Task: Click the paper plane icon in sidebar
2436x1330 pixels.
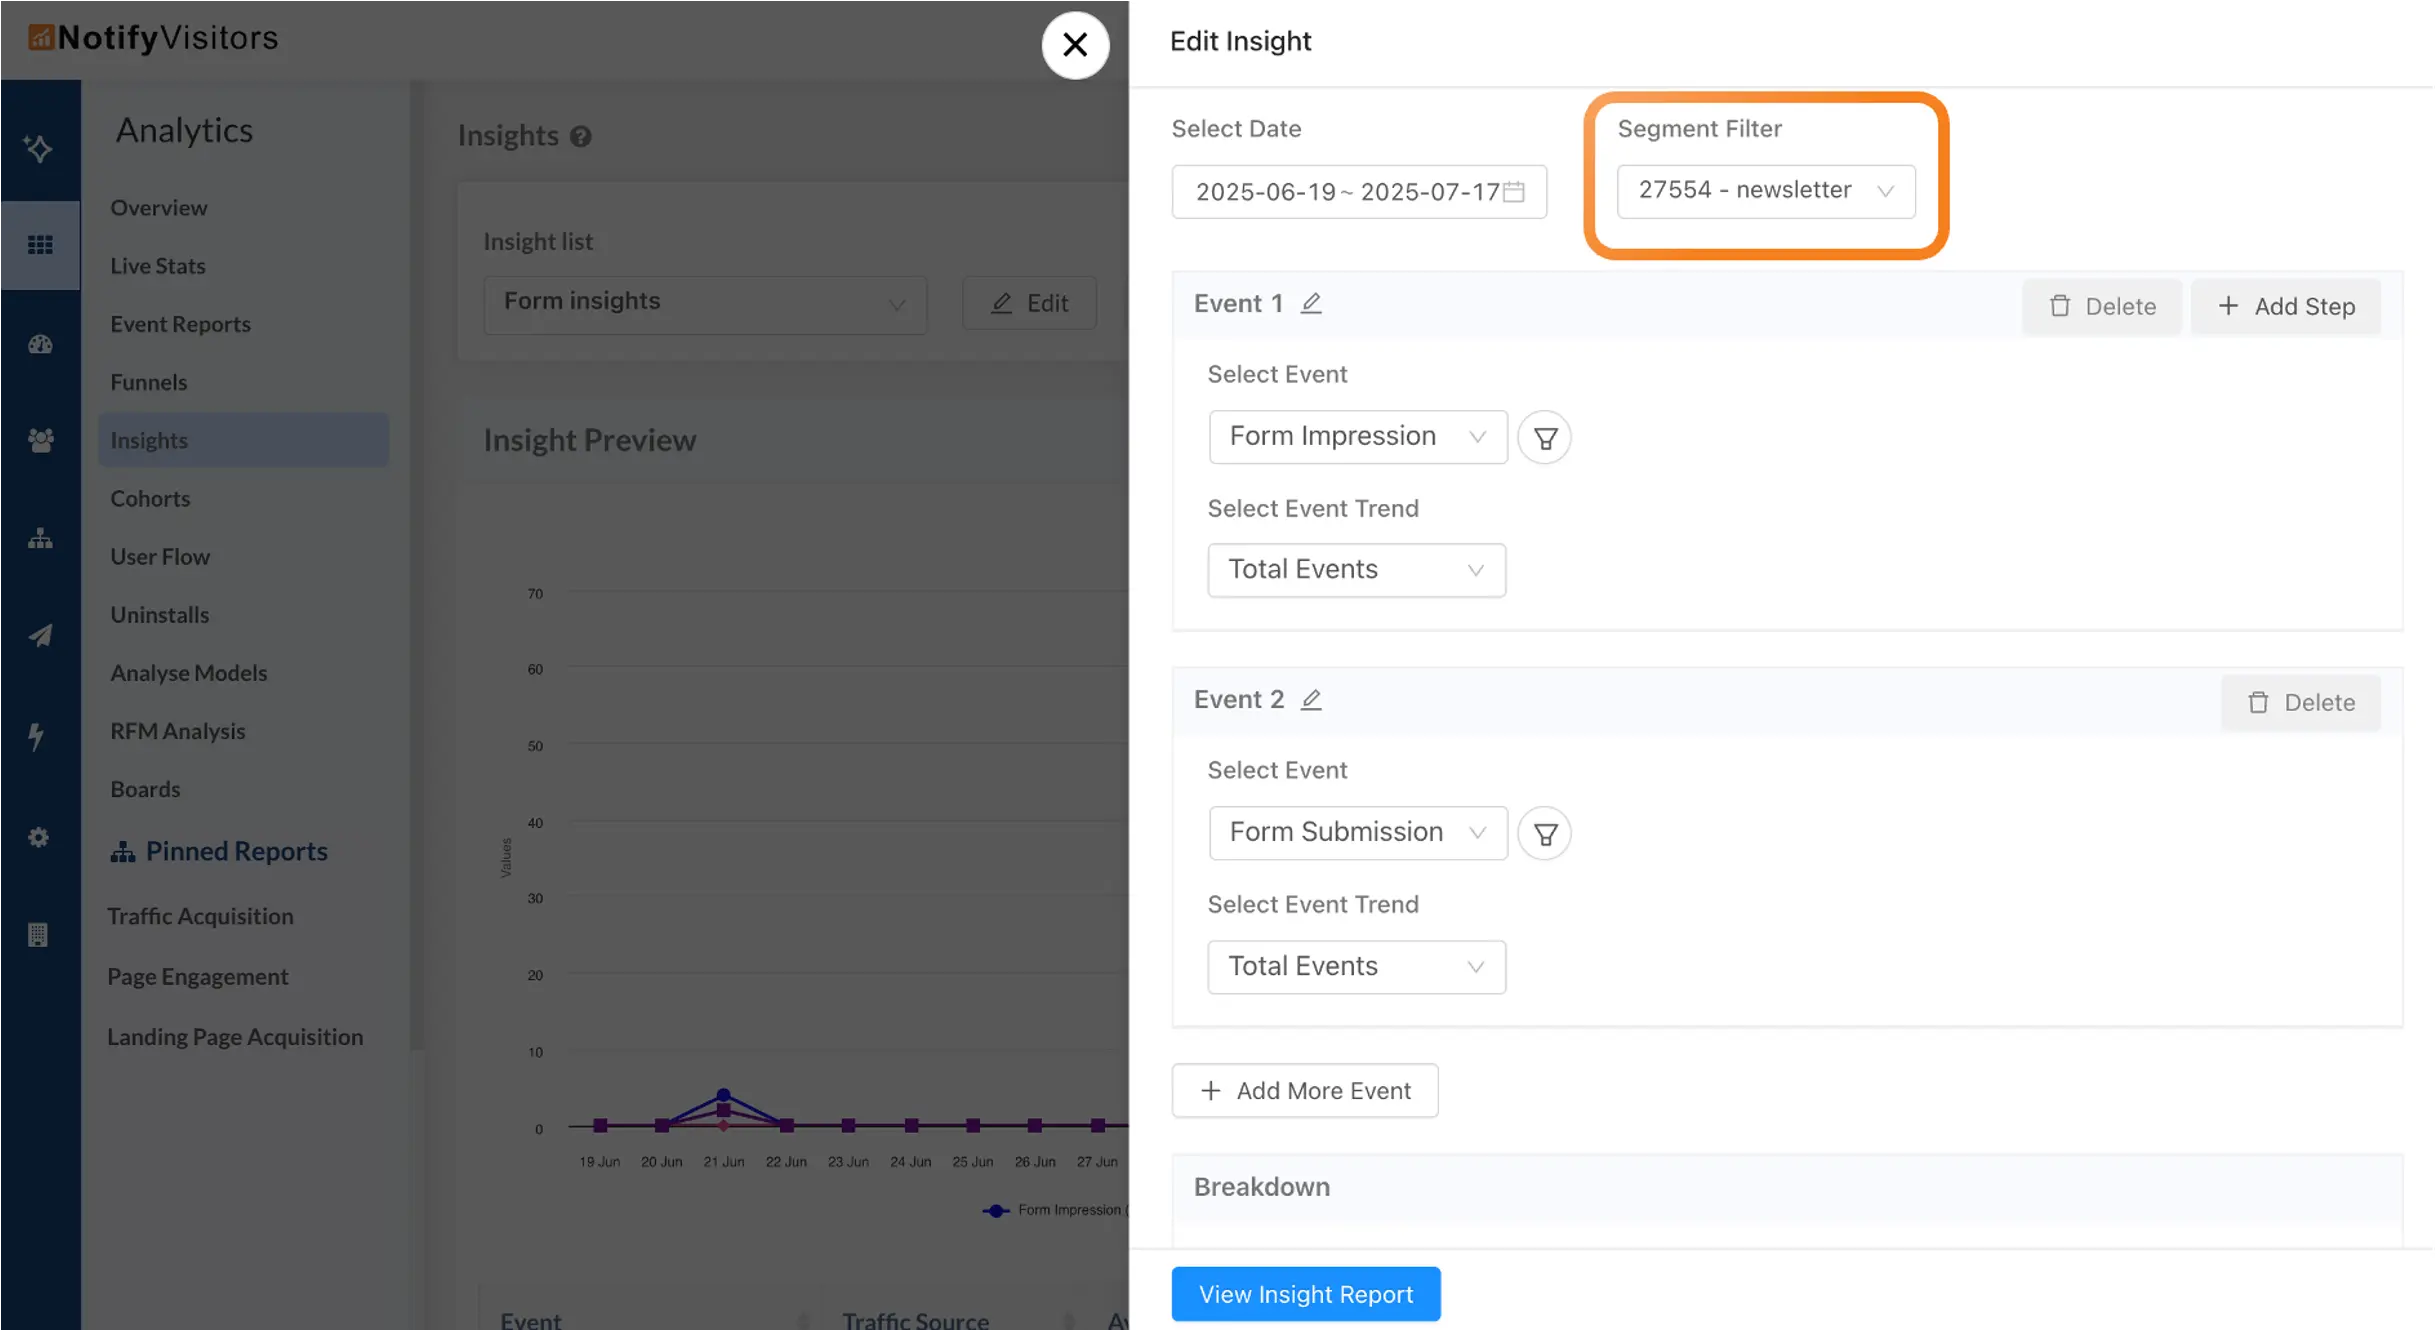Action: pyautogui.click(x=40, y=636)
